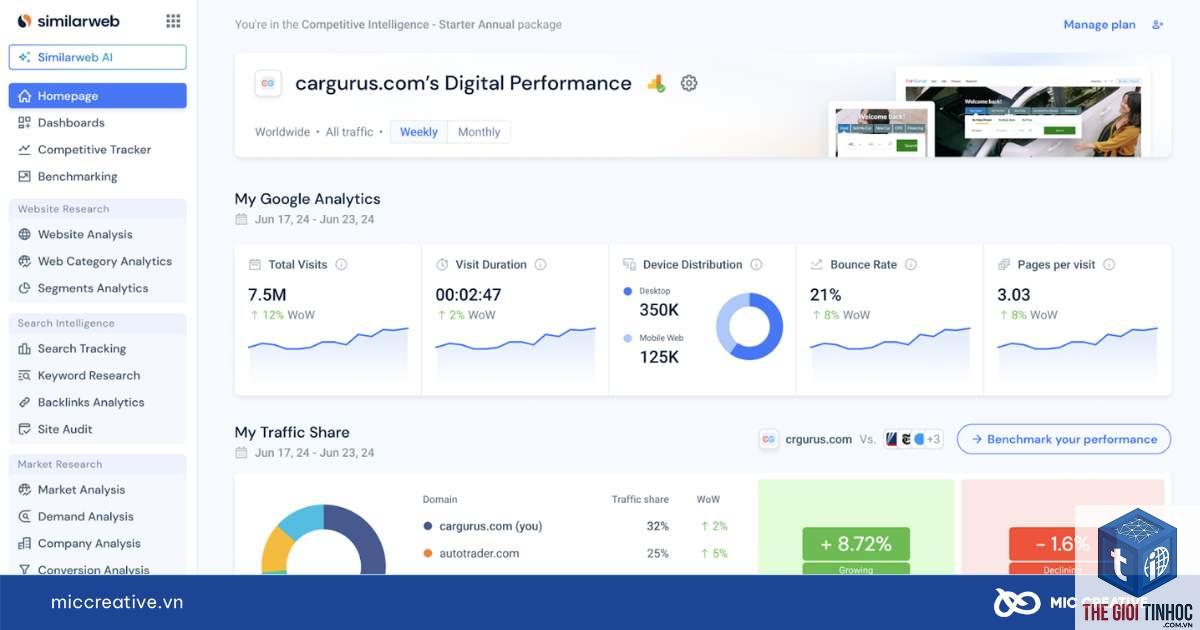Click the Site Audit icon

pyautogui.click(x=25, y=430)
